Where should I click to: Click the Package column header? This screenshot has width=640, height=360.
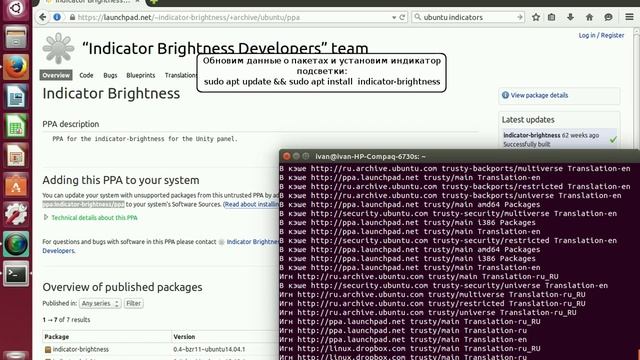click(x=57, y=337)
